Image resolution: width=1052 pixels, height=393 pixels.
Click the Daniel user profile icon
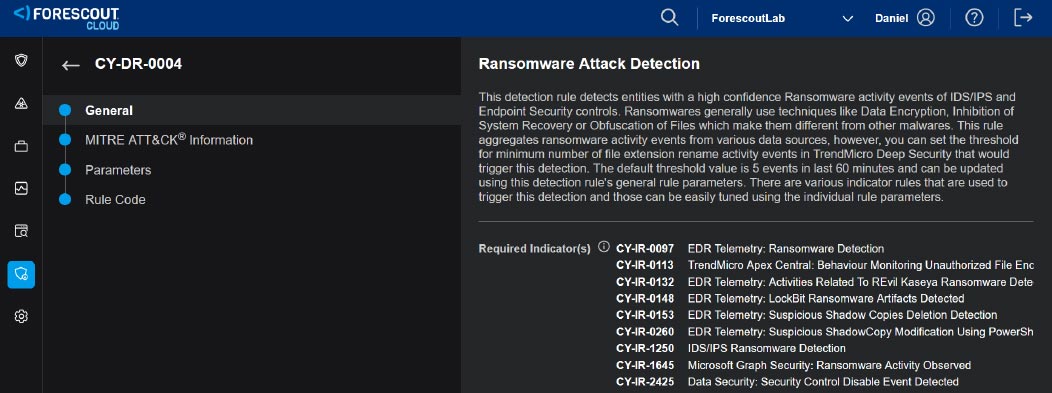click(926, 18)
